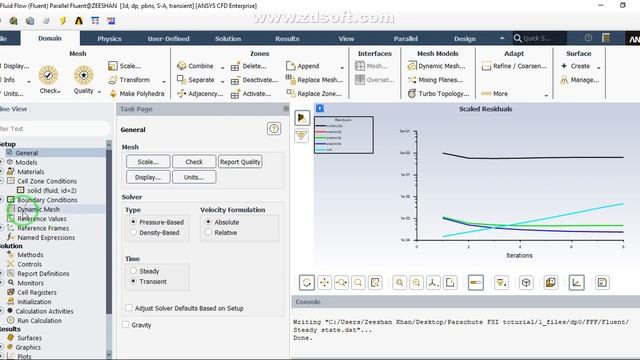640x360 pixels.
Task: Click Activate zones in the ribbon
Action: (x=251, y=94)
